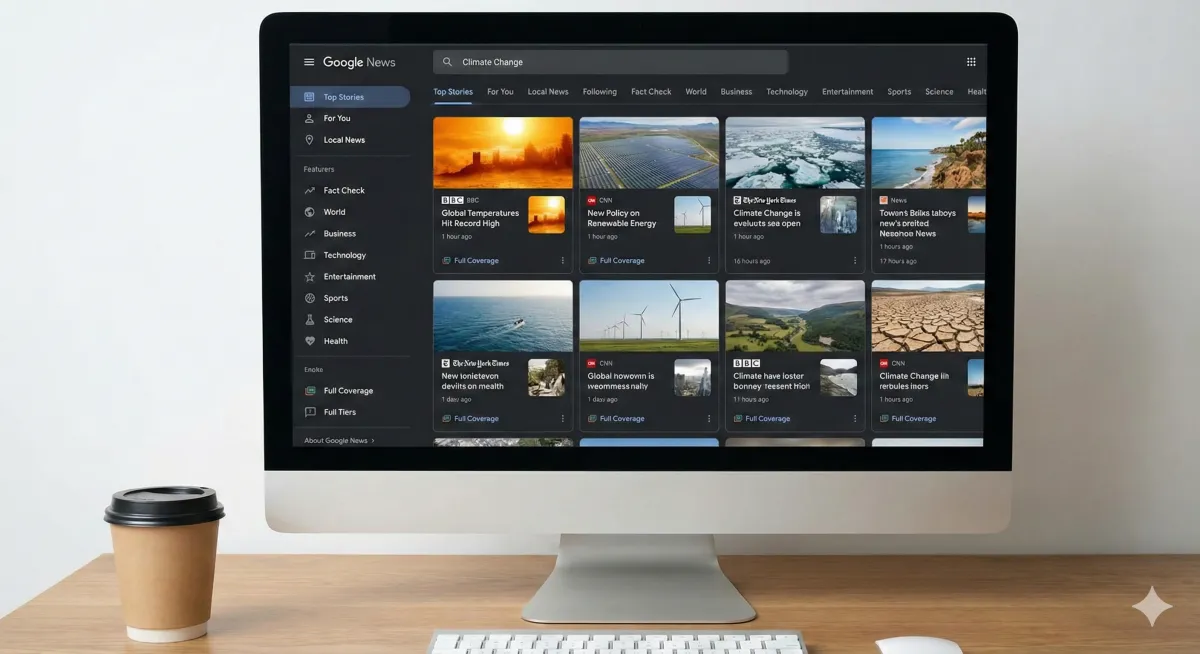Click orange News source icon on Town's card
This screenshot has width=1200, height=654.
(884, 200)
